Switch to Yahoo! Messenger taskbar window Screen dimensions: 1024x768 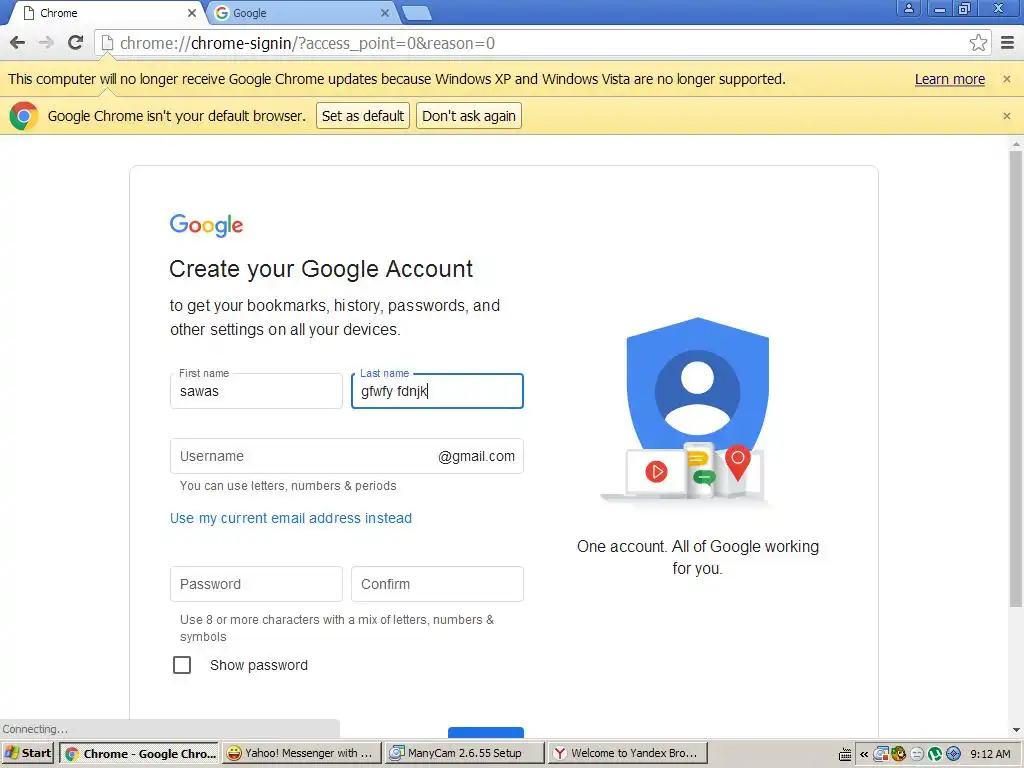click(301, 753)
